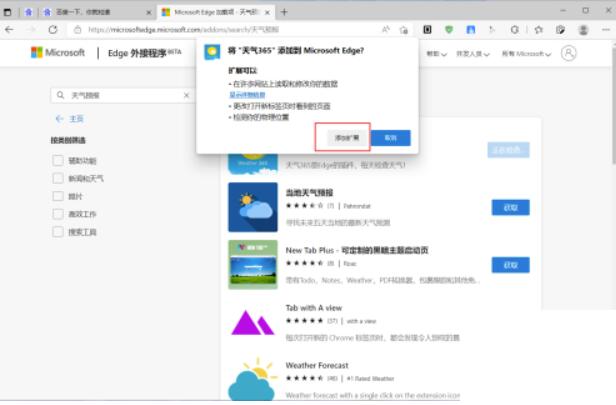Click the lock icon in address bar
Image resolution: width=616 pixels, height=405 pixels.
pyautogui.click(x=78, y=29)
